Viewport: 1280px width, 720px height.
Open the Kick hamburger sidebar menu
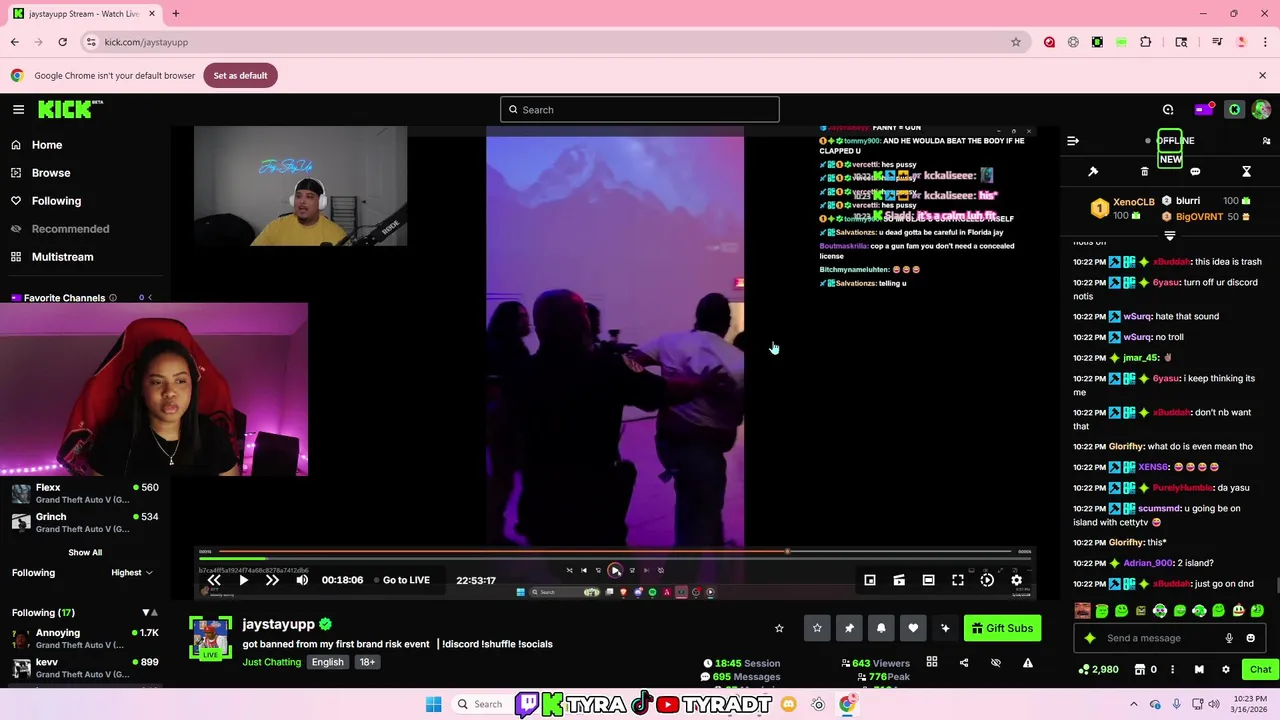[x=18, y=109]
